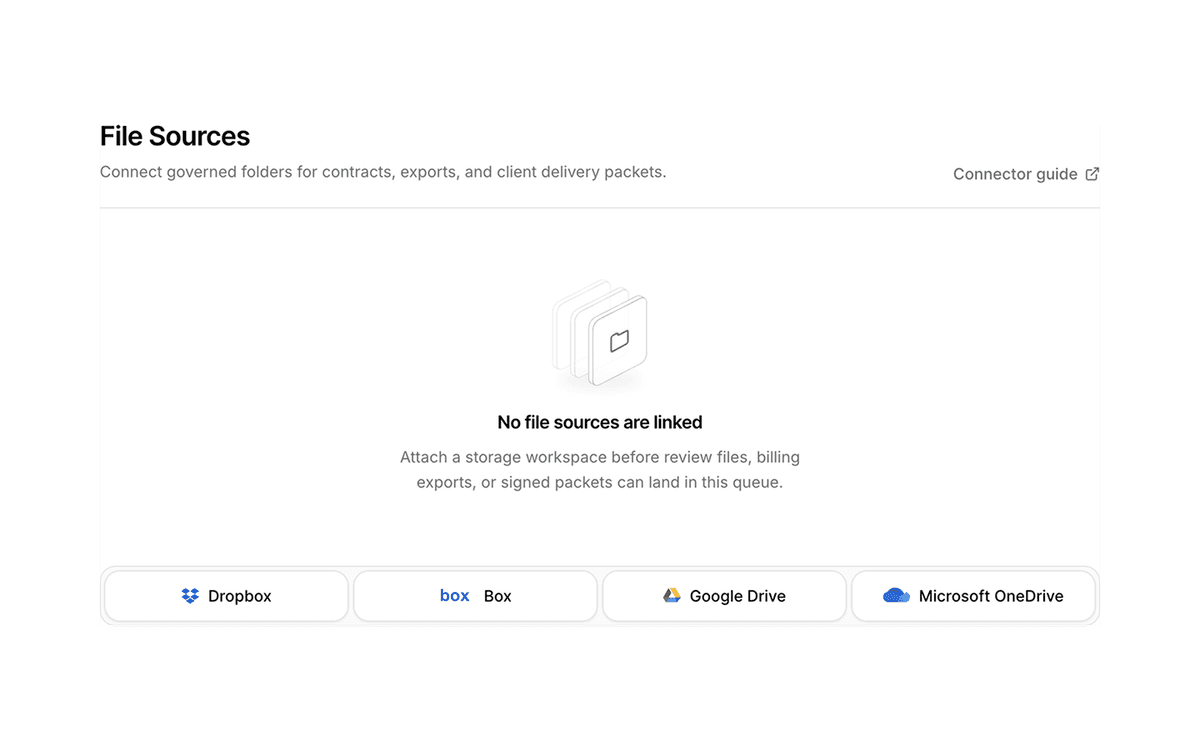Attach Microsoft OneDrive workspace
The width and height of the screenshot is (1200, 750).
tap(973, 596)
